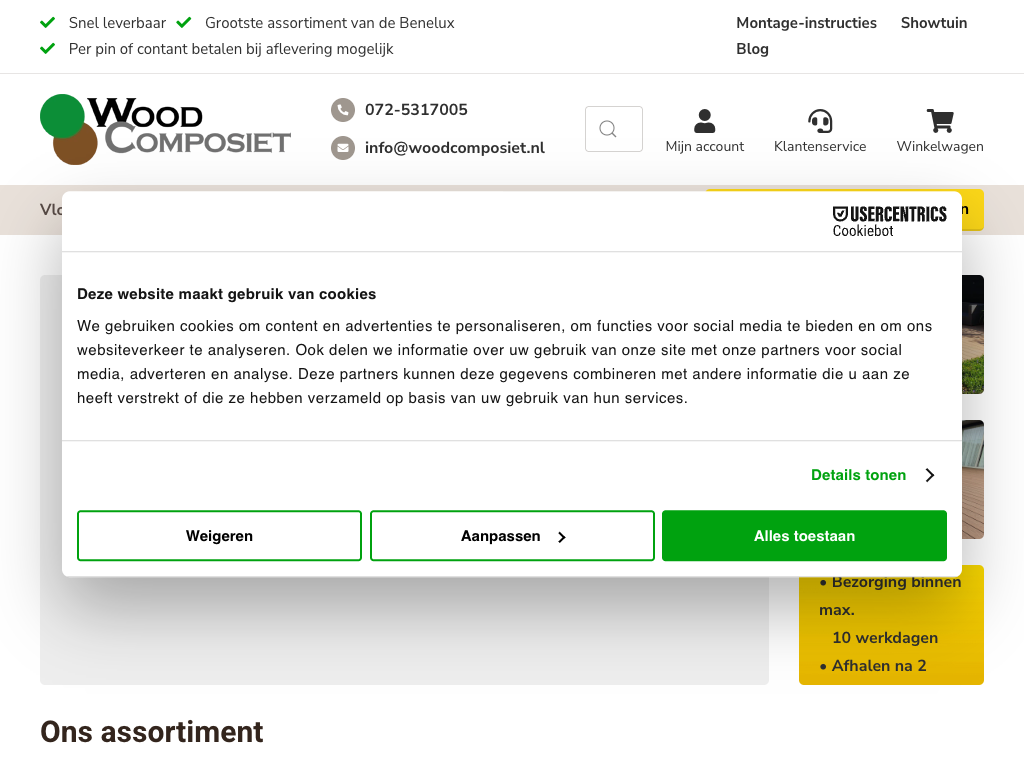Go to the Showtuin page
This screenshot has height=768, width=1024.
933,23
